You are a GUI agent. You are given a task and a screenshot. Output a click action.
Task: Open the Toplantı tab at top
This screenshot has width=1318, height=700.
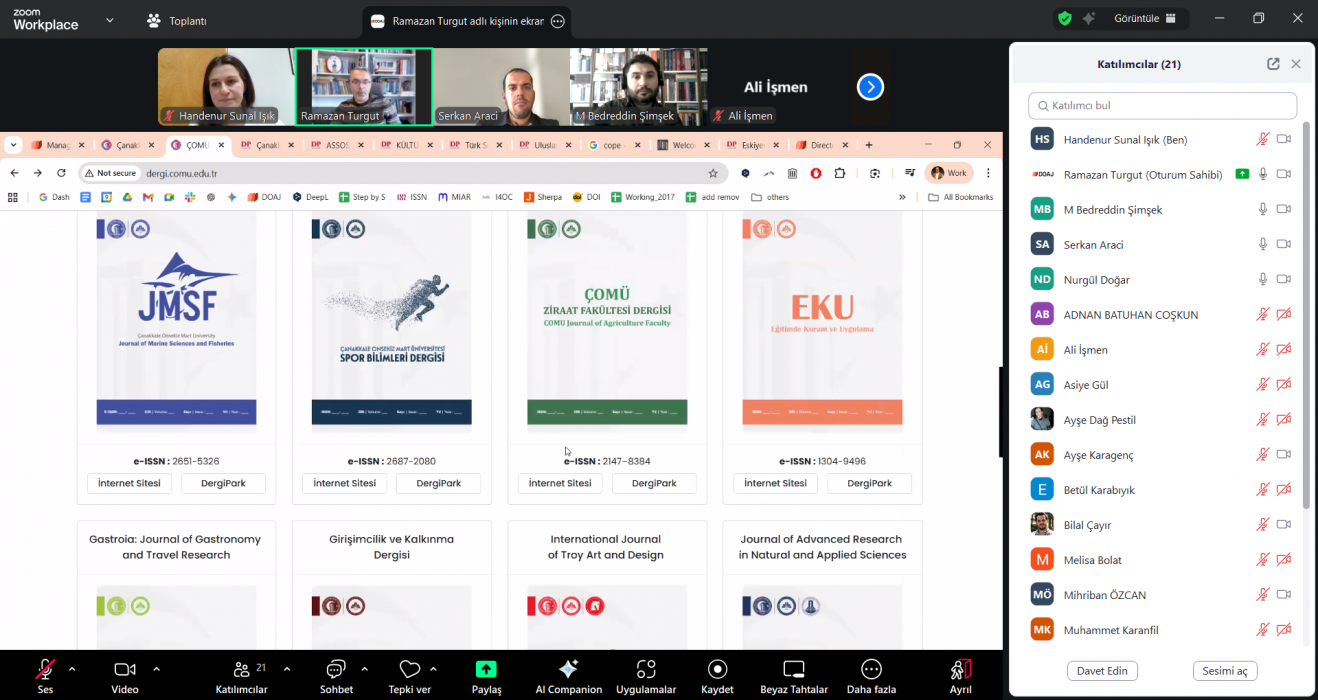176,20
